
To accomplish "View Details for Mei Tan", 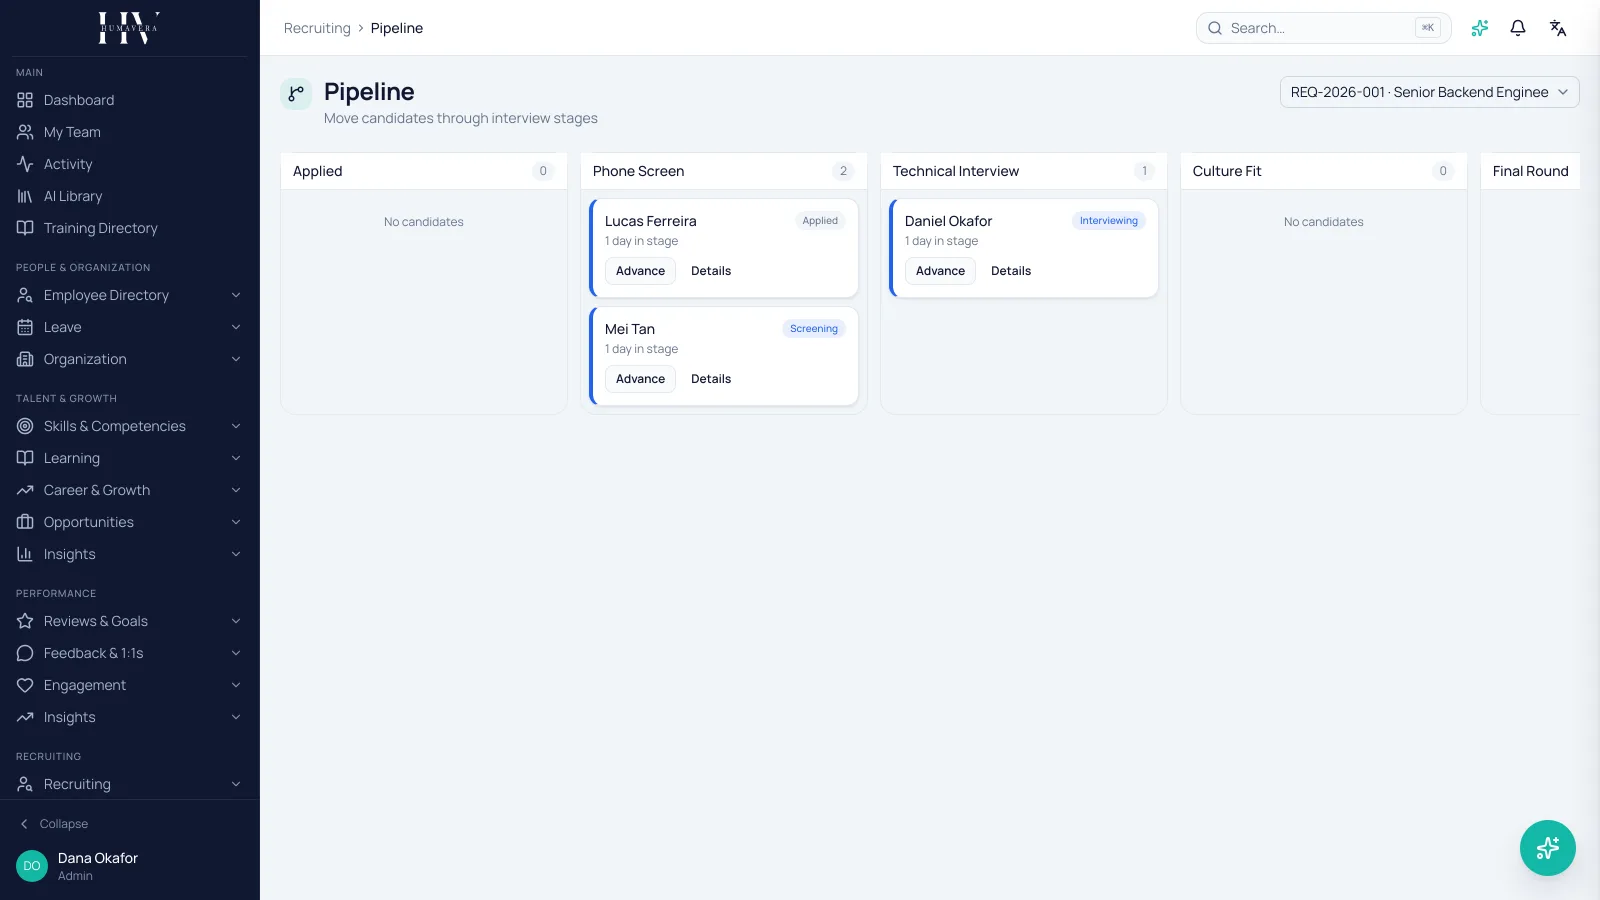I will click(x=711, y=379).
